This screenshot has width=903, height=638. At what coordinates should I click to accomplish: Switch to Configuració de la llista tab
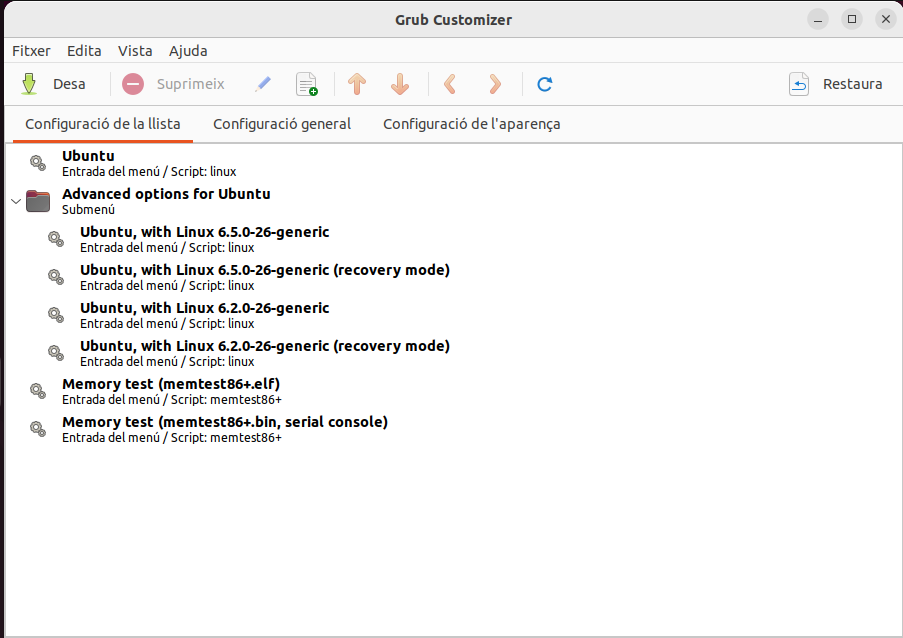coord(103,124)
